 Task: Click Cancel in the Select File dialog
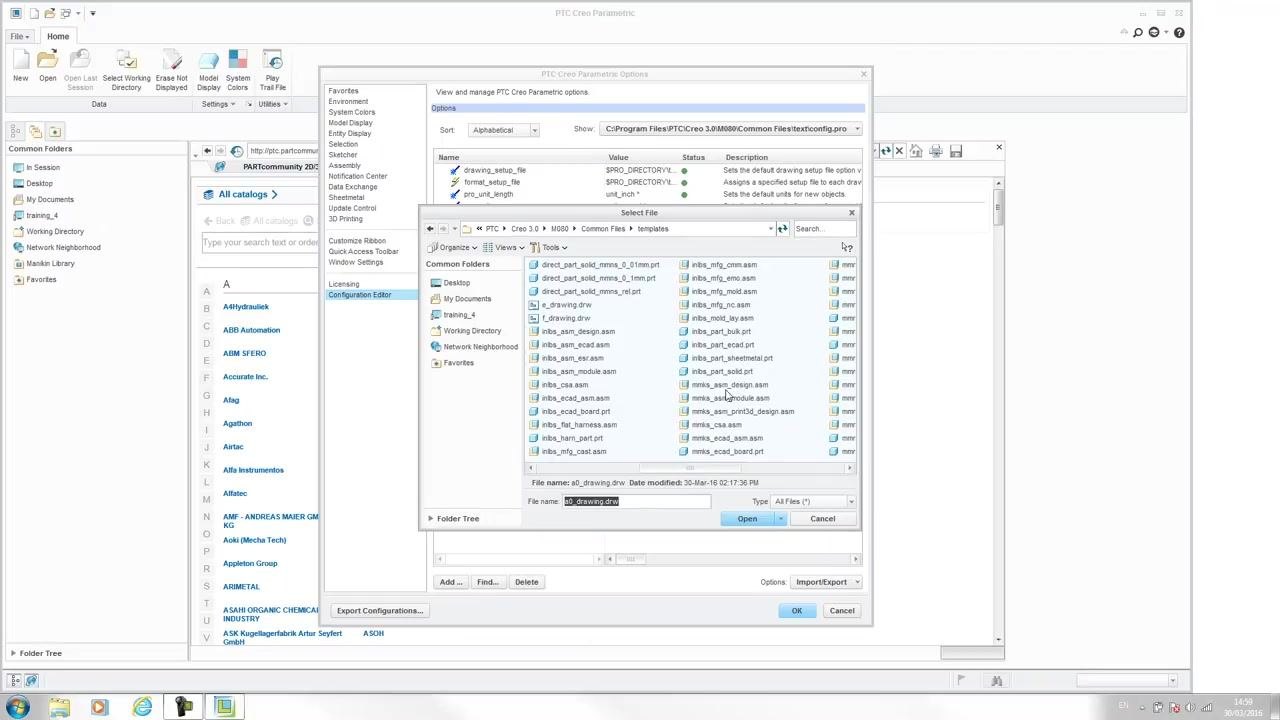[822, 518]
